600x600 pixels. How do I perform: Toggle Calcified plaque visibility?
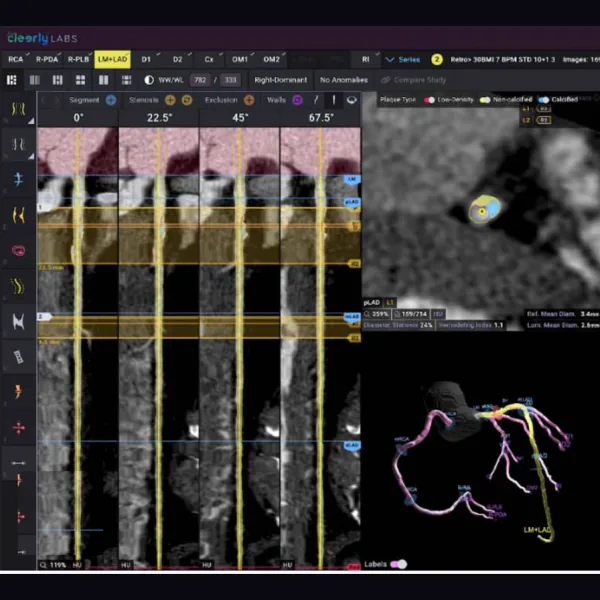click(x=543, y=100)
